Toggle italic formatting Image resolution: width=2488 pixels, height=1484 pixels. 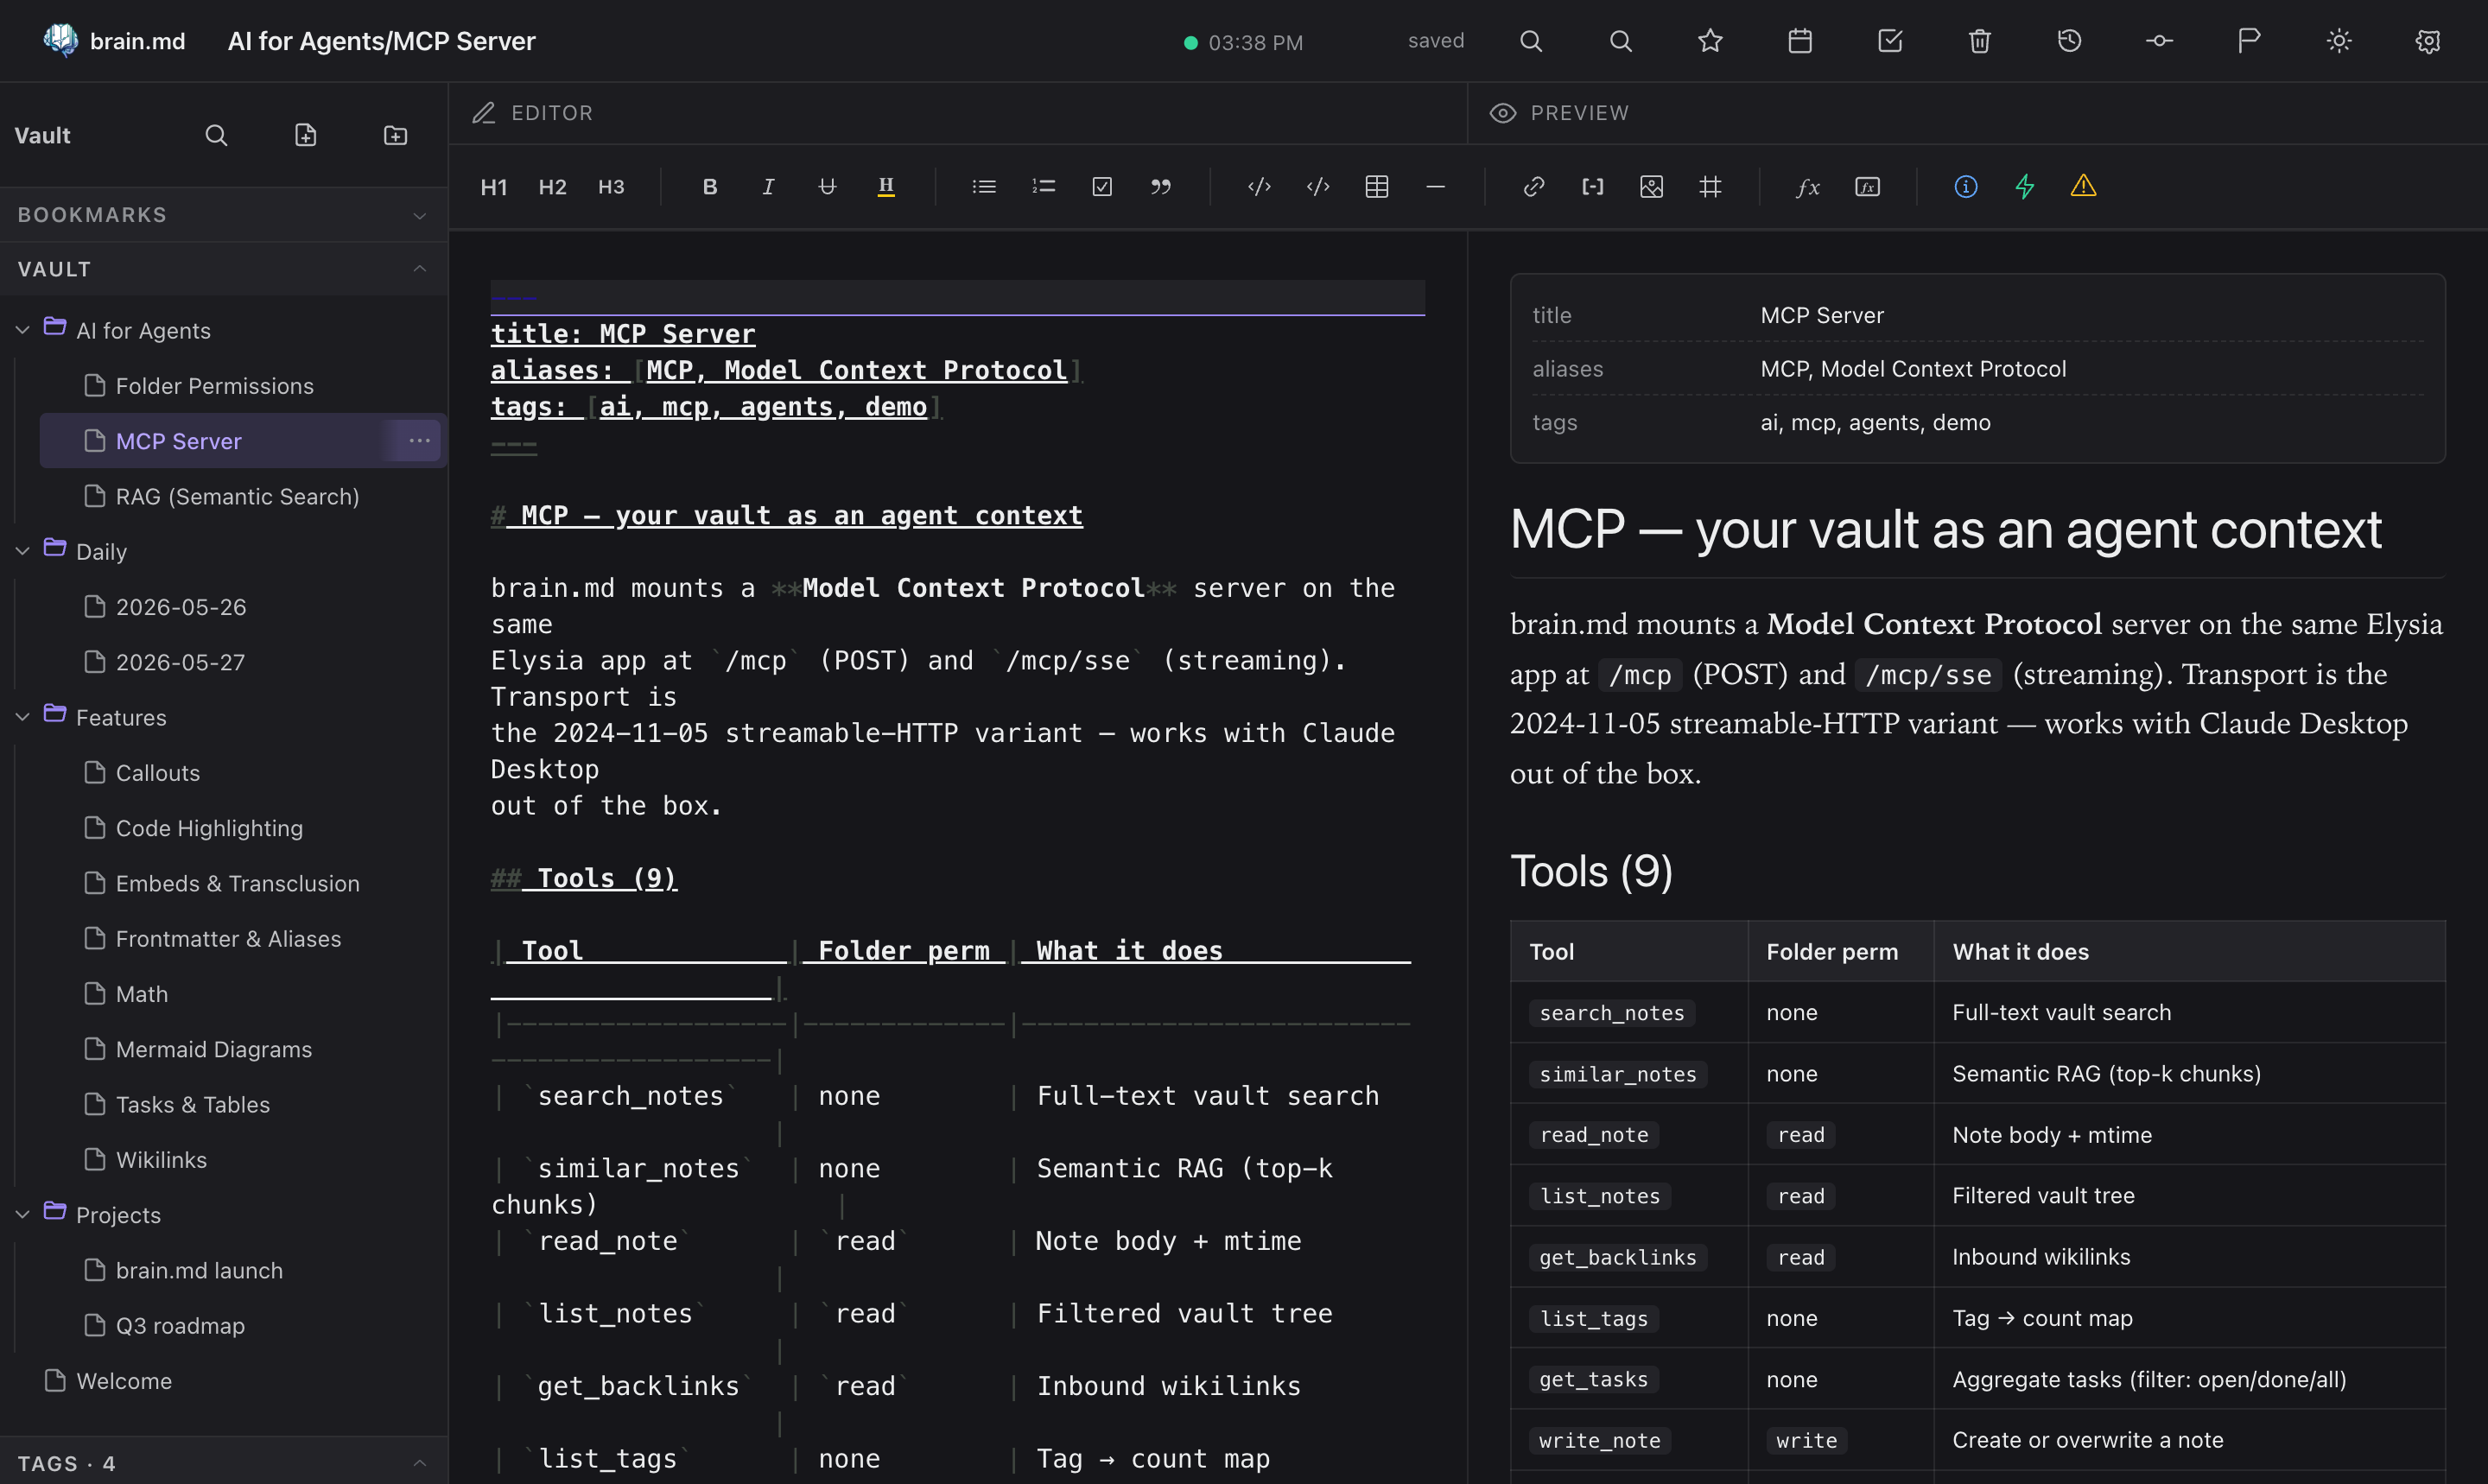(768, 187)
